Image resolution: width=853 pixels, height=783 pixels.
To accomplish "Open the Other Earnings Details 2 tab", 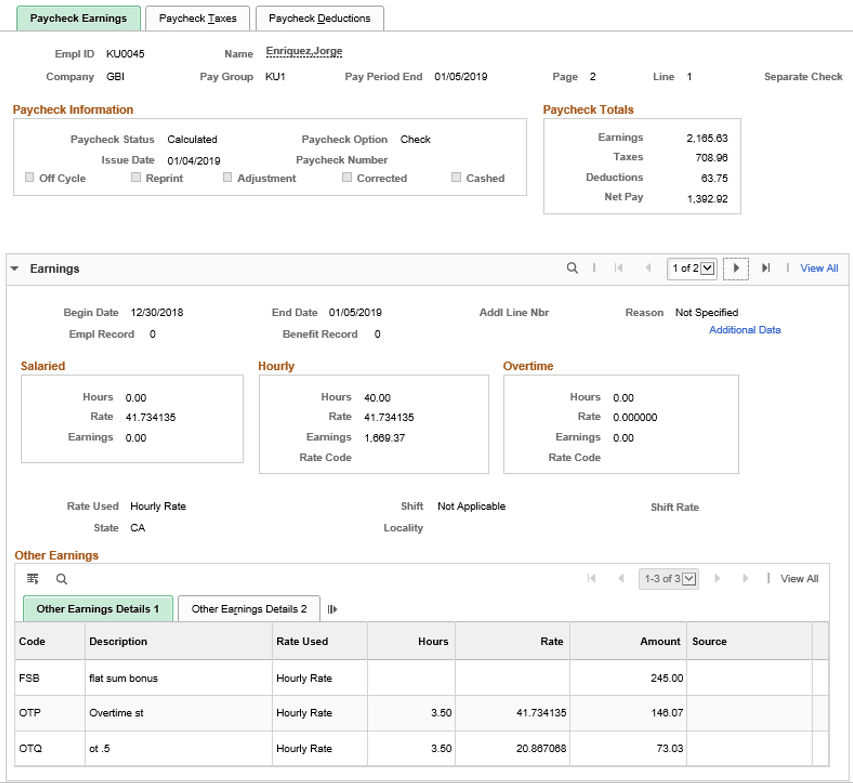I will tap(248, 608).
